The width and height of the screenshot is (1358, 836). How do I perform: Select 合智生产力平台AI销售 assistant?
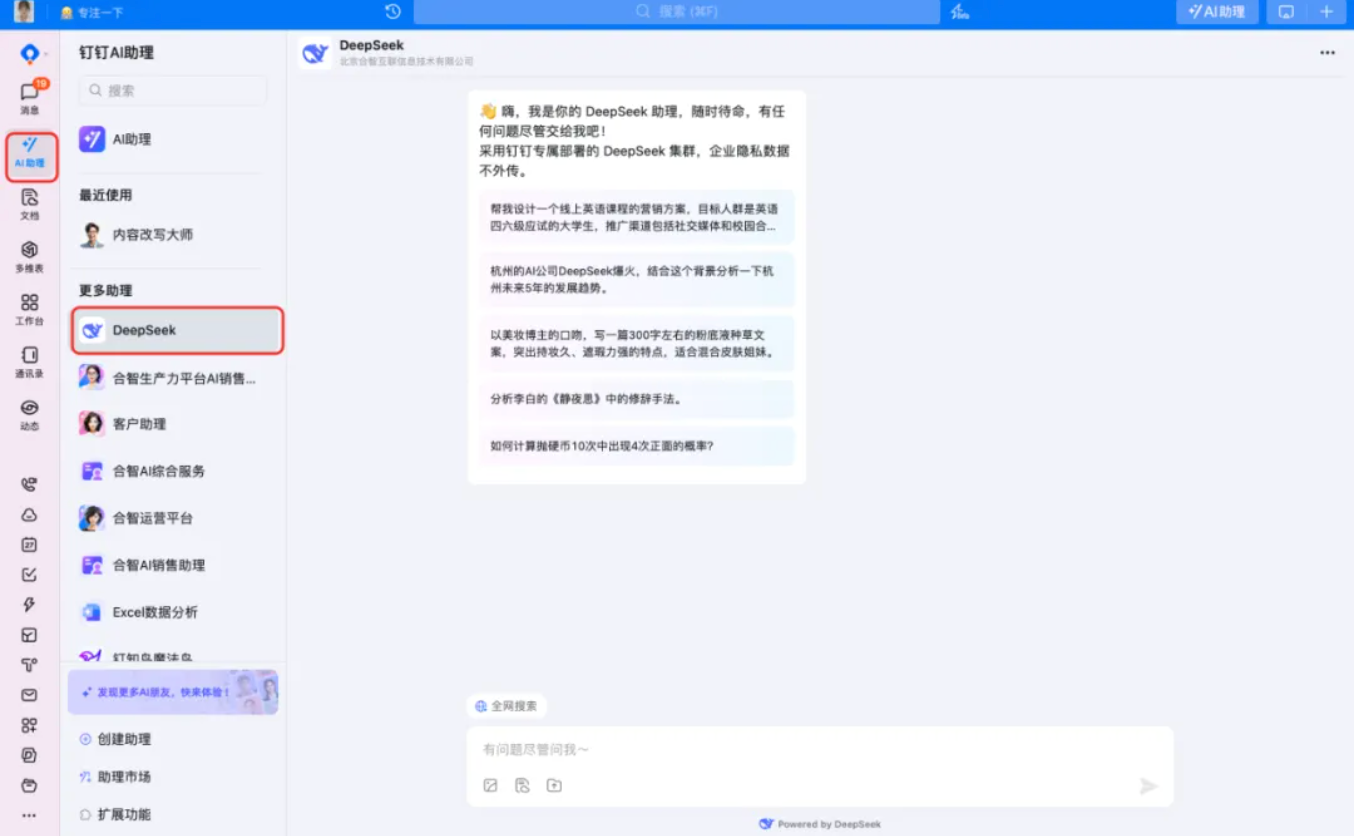click(x=173, y=378)
